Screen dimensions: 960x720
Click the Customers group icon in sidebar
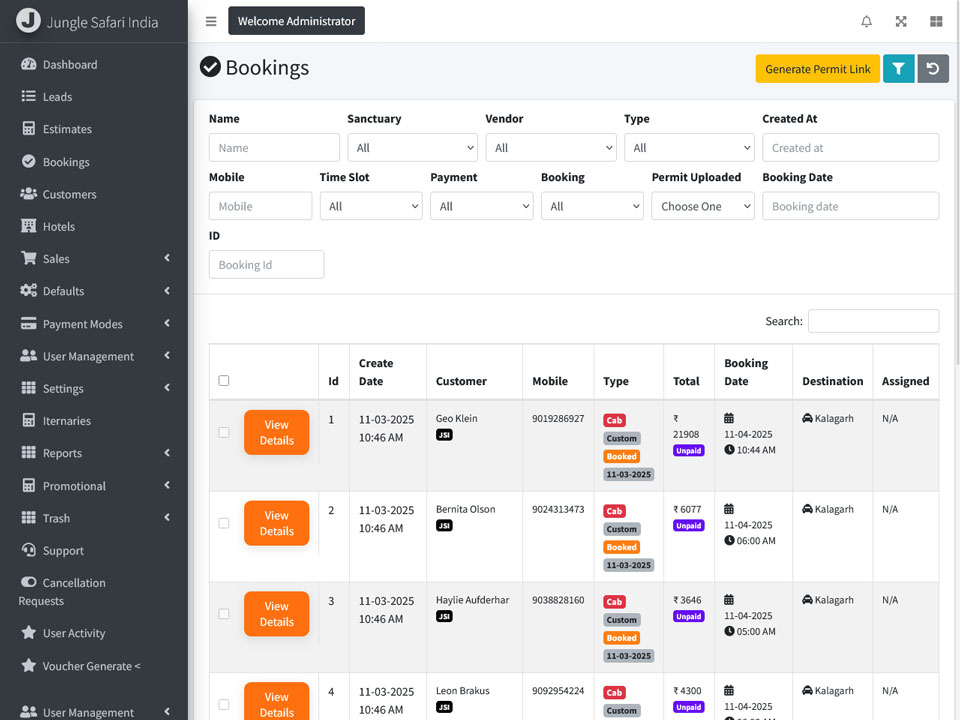(x=29, y=193)
